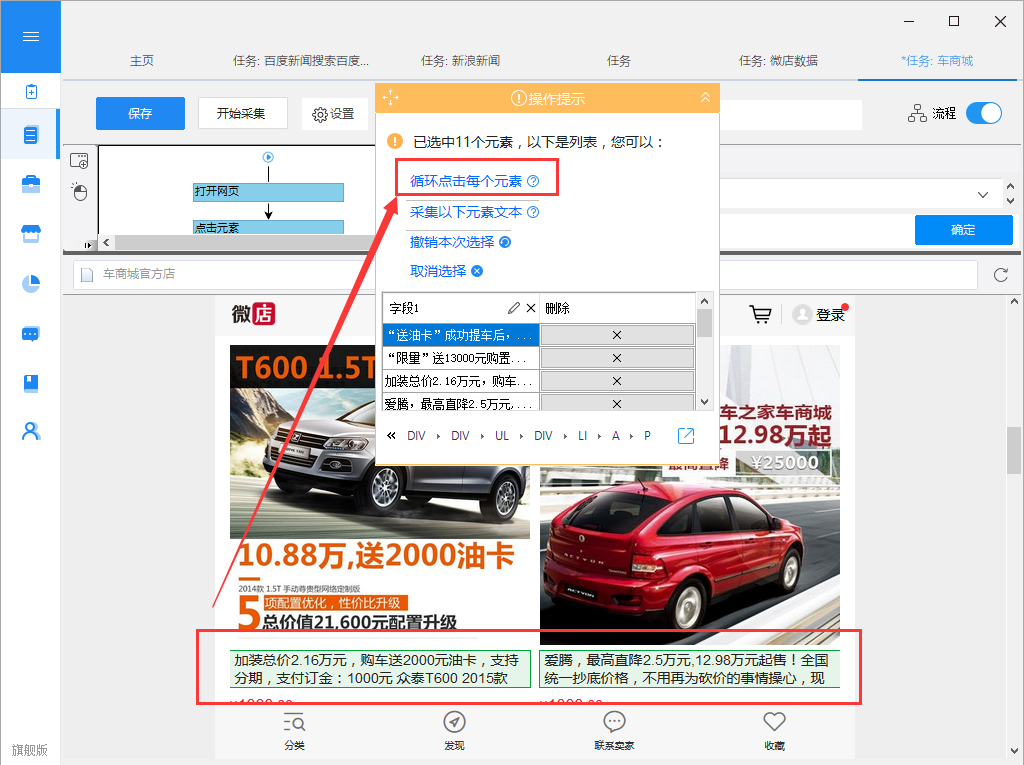Delete the “送油卡” row with its X button
This screenshot has height=765, width=1024.
click(x=617, y=335)
